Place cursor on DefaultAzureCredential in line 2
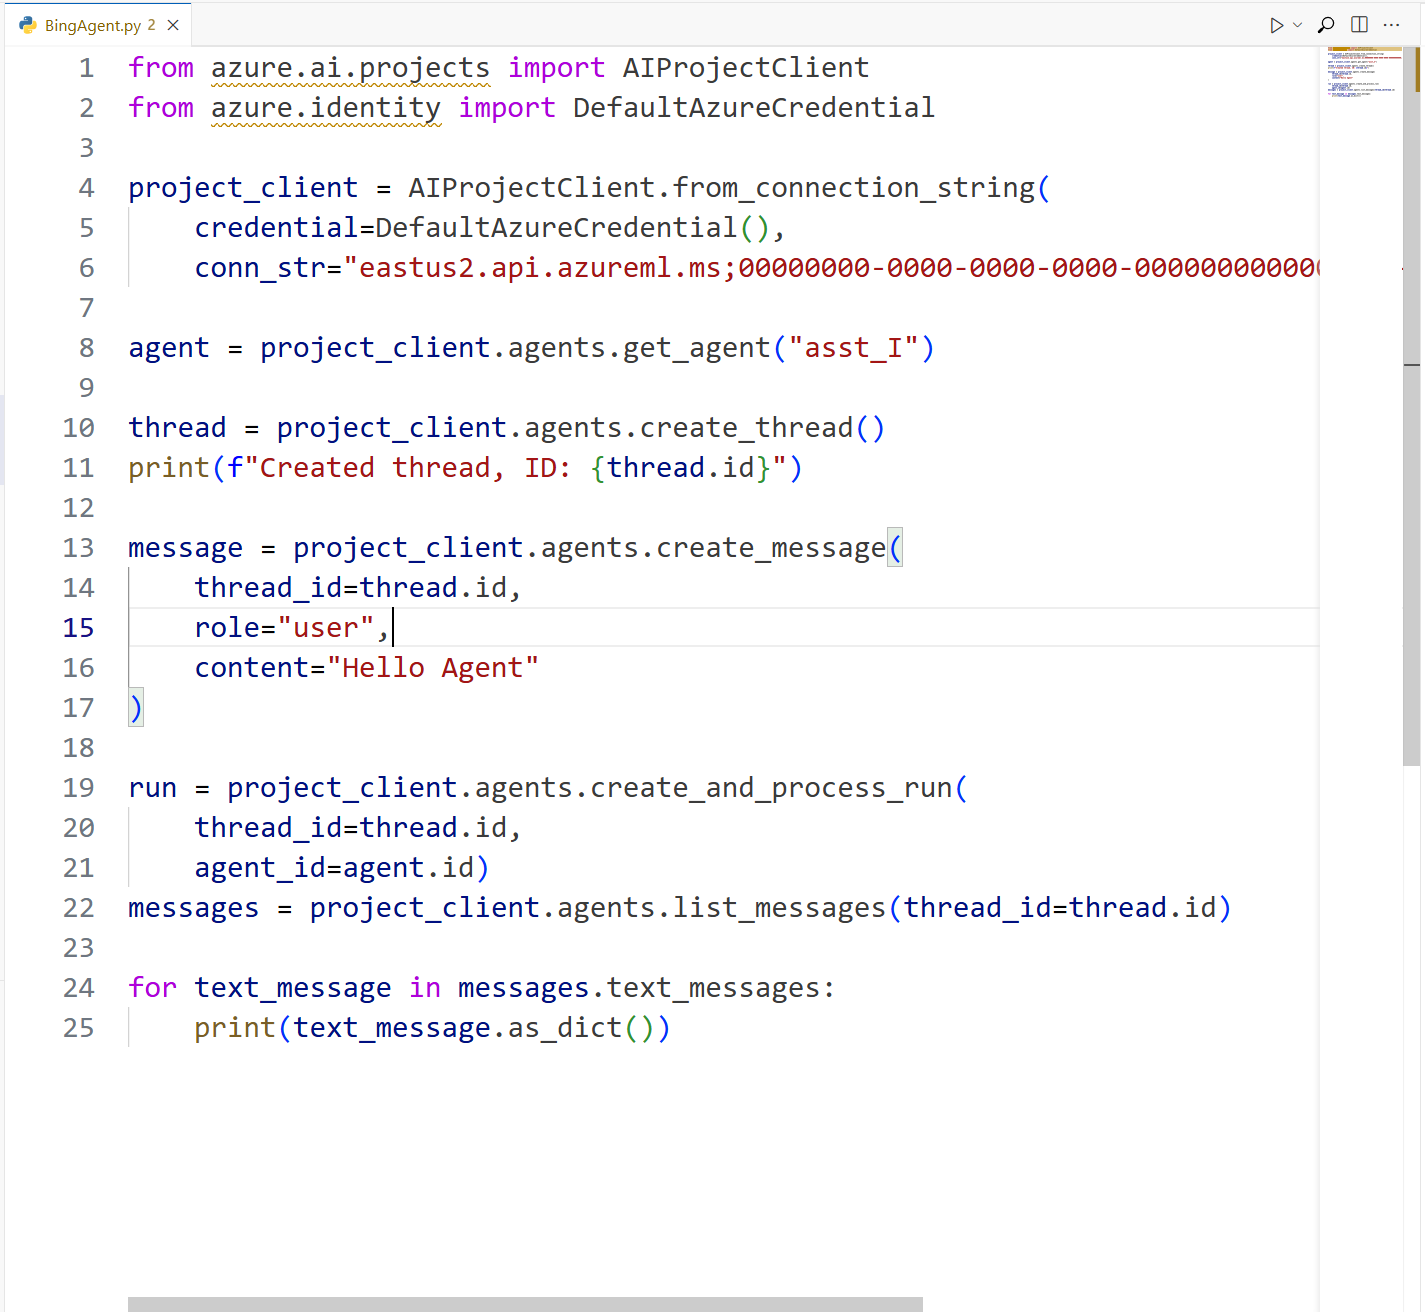 [x=752, y=107]
